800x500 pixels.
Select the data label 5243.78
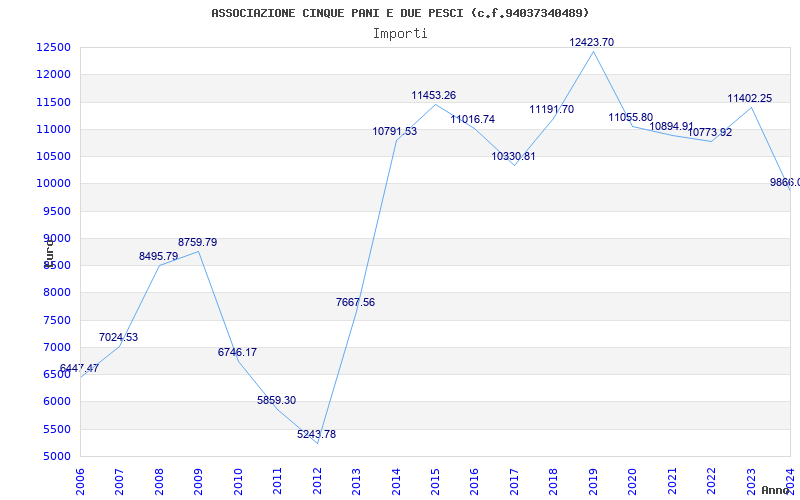point(316,434)
